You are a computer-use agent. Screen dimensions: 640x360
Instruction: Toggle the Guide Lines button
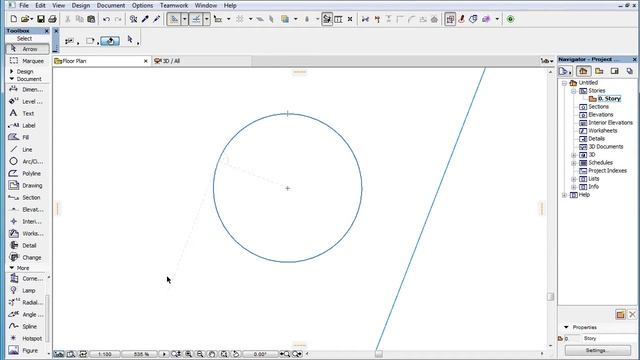(x=174, y=19)
